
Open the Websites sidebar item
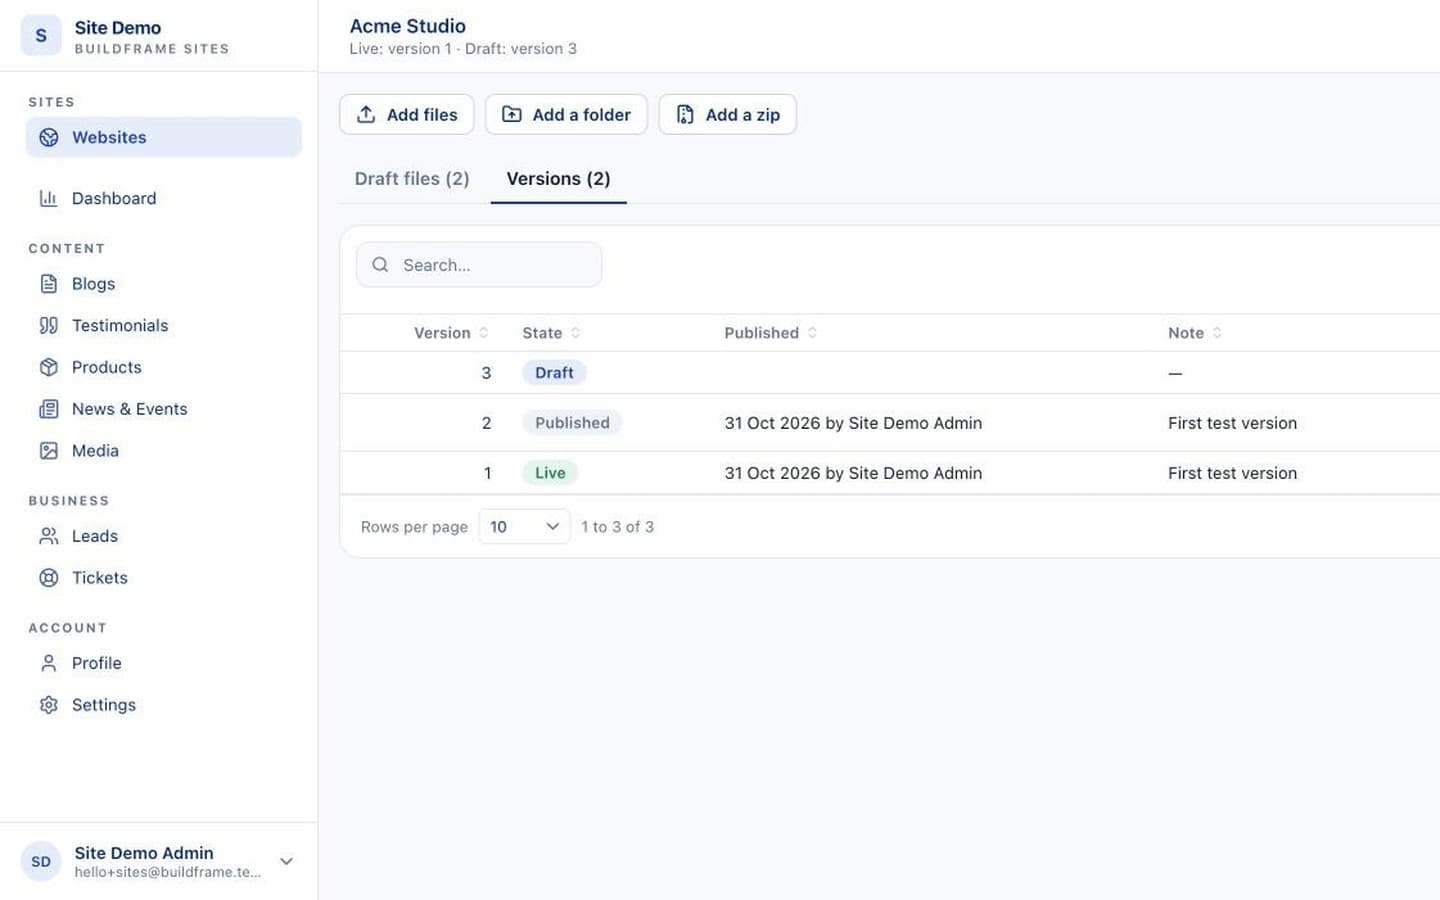[163, 137]
